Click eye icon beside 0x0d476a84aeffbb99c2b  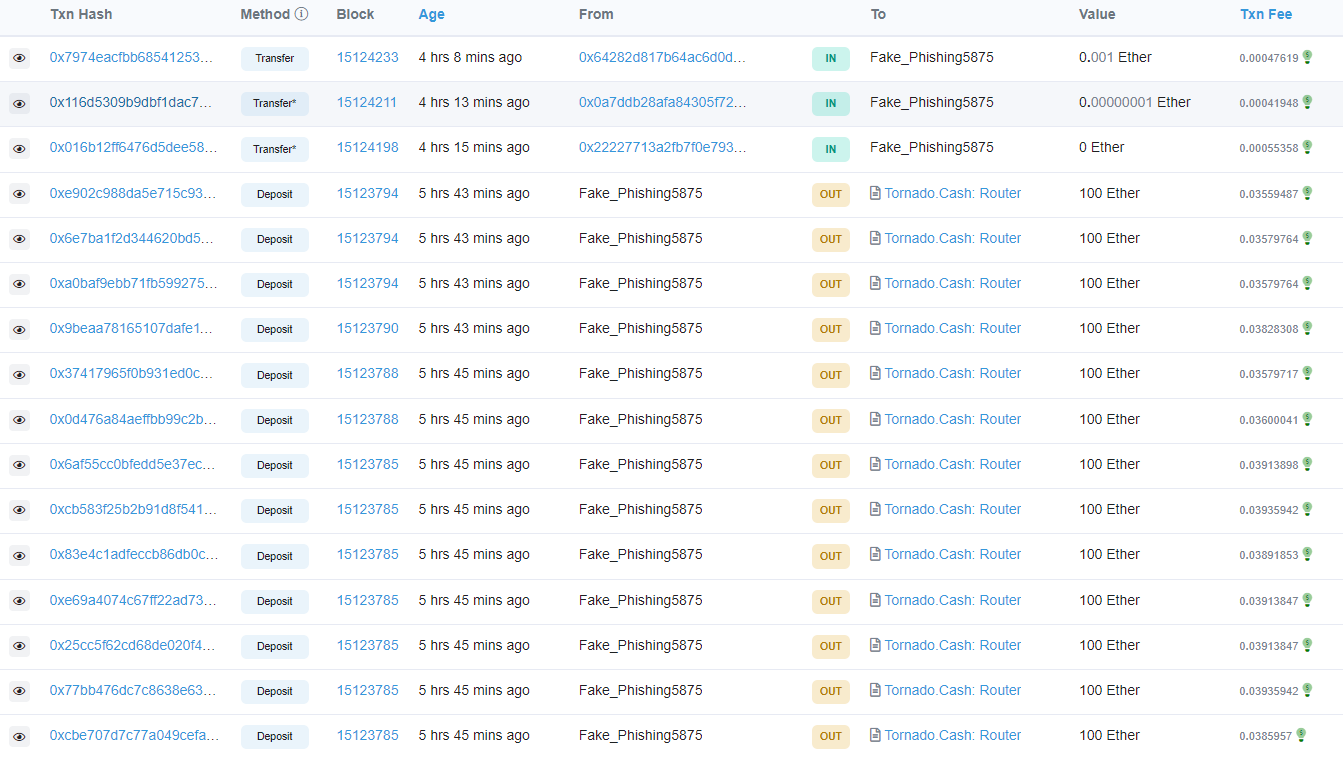coord(19,420)
